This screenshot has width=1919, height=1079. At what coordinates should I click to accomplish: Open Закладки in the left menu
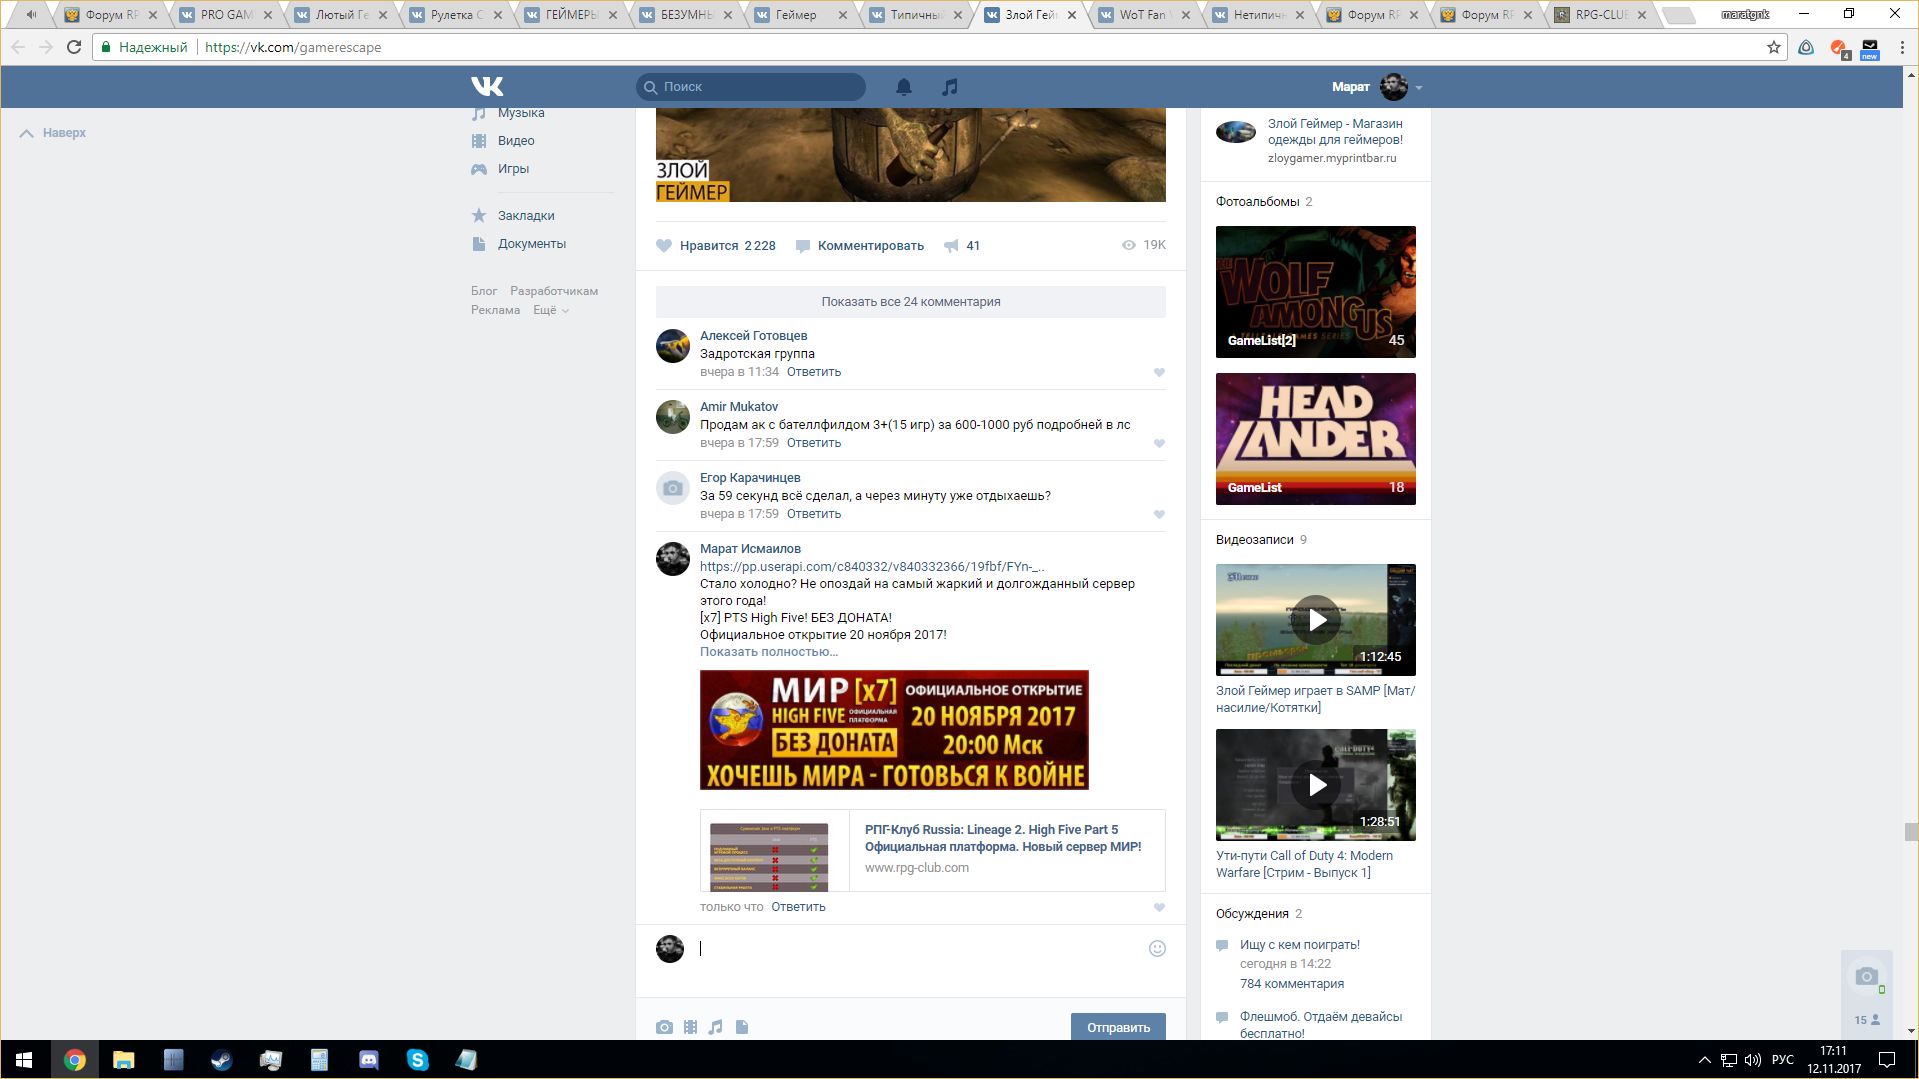click(526, 216)
